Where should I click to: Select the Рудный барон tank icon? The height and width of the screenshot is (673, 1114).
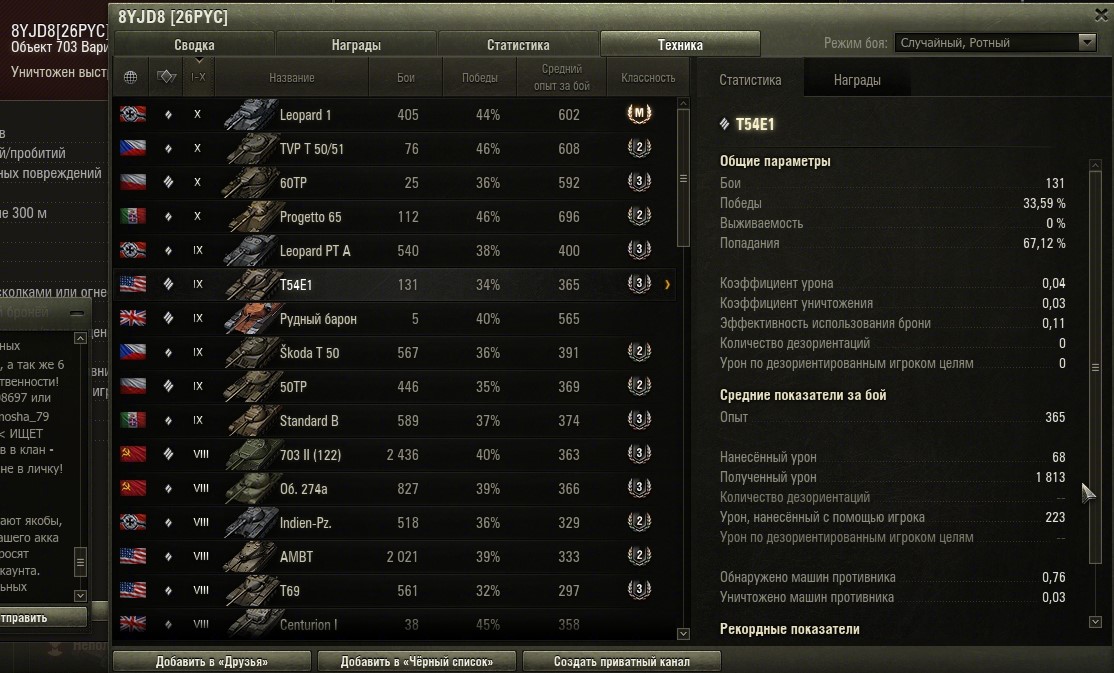249,318
